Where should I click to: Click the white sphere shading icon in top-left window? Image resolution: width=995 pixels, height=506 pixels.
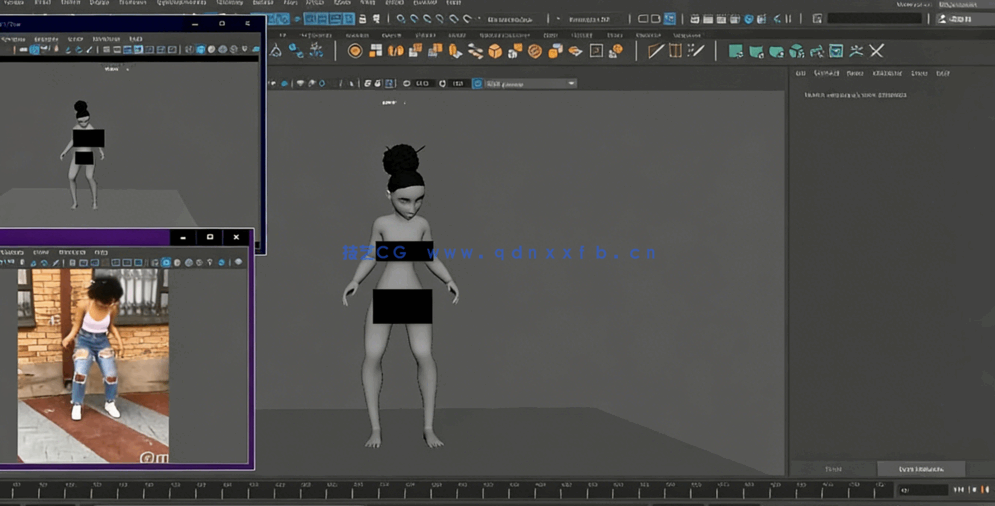211,49
